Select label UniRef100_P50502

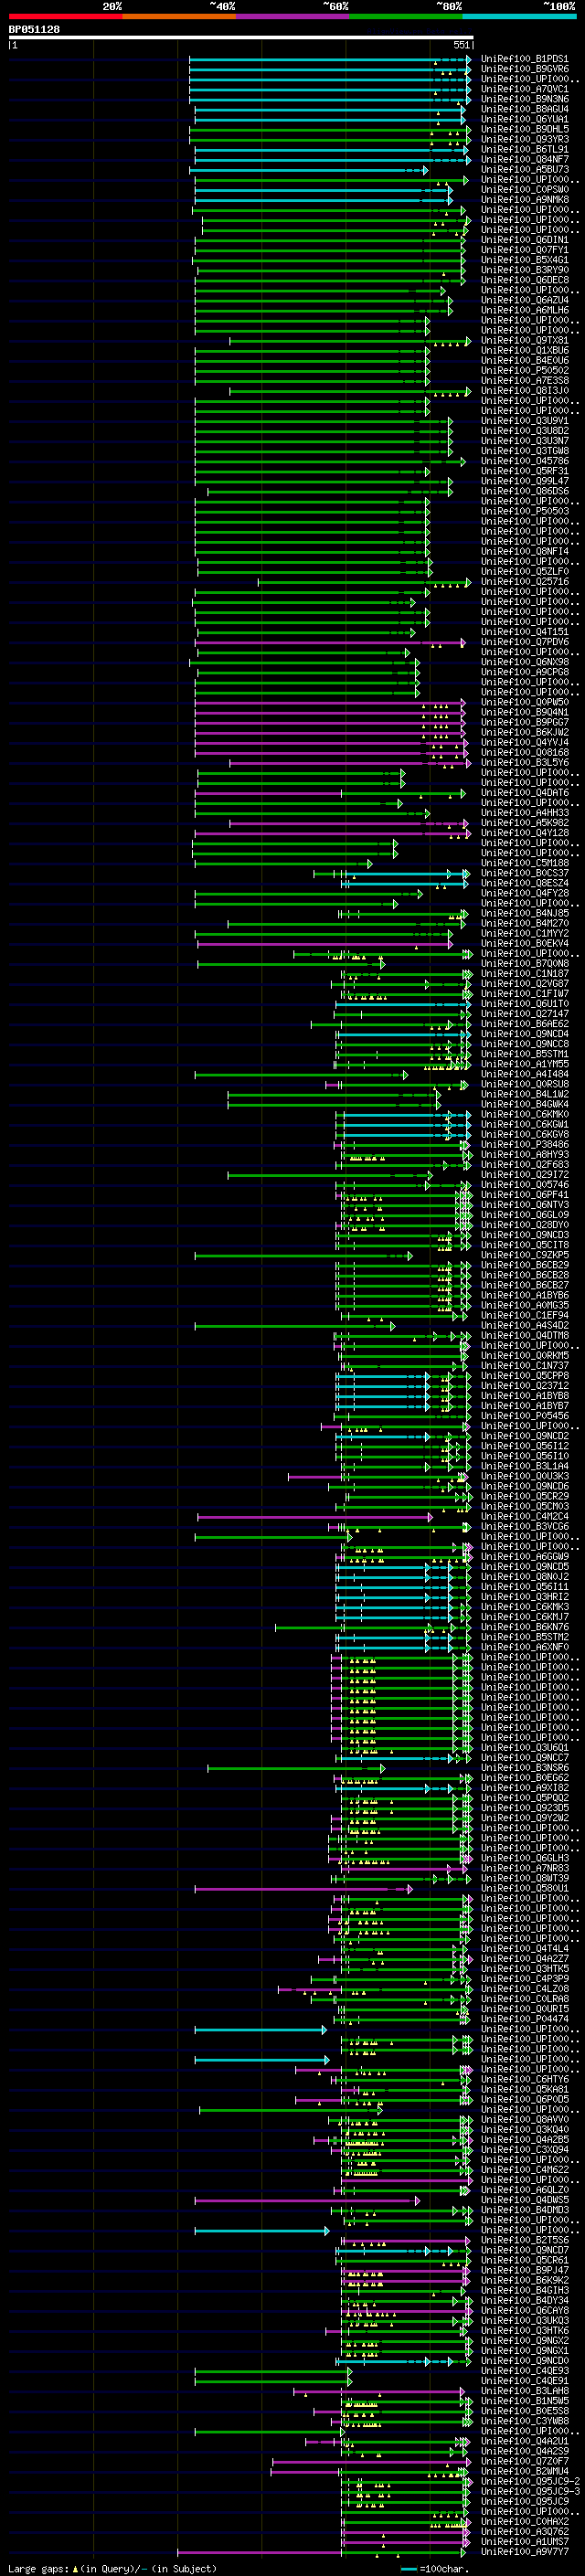(x=525, y=370)
